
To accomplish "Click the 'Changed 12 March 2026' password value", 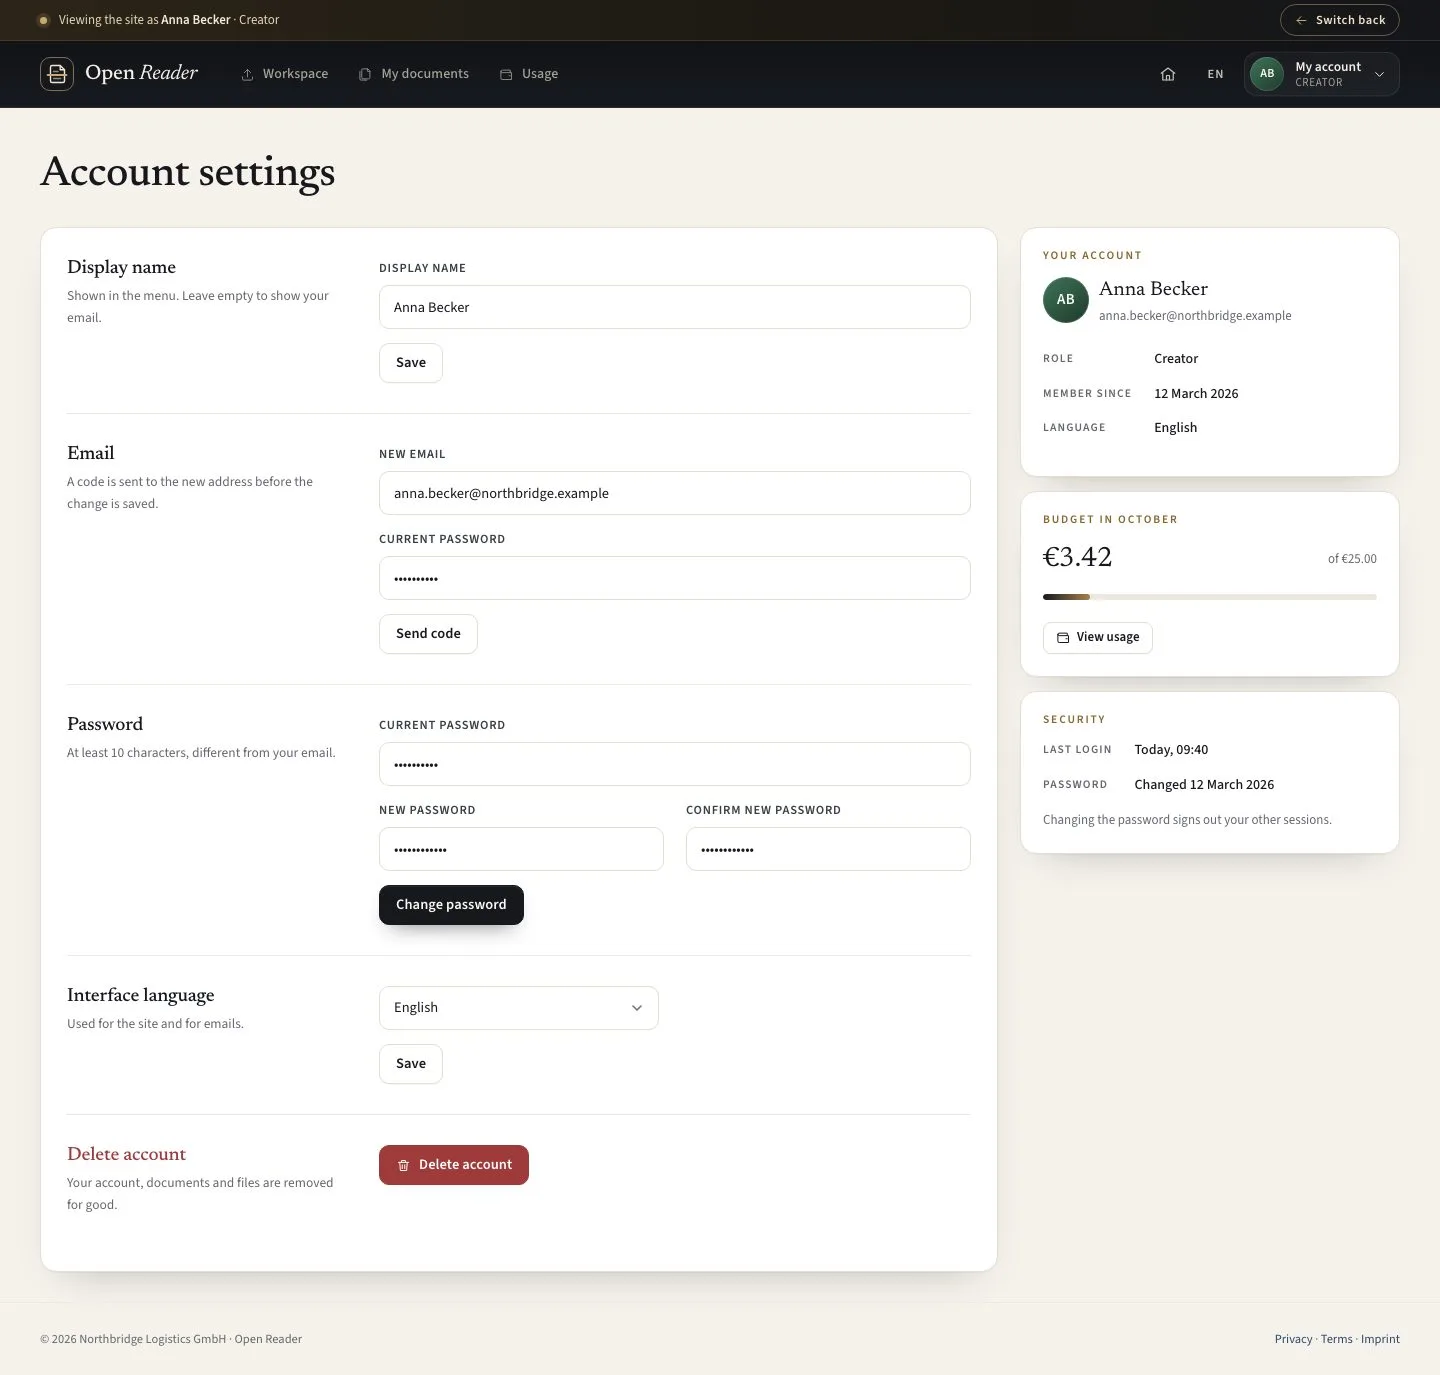I will (1204, 785).
